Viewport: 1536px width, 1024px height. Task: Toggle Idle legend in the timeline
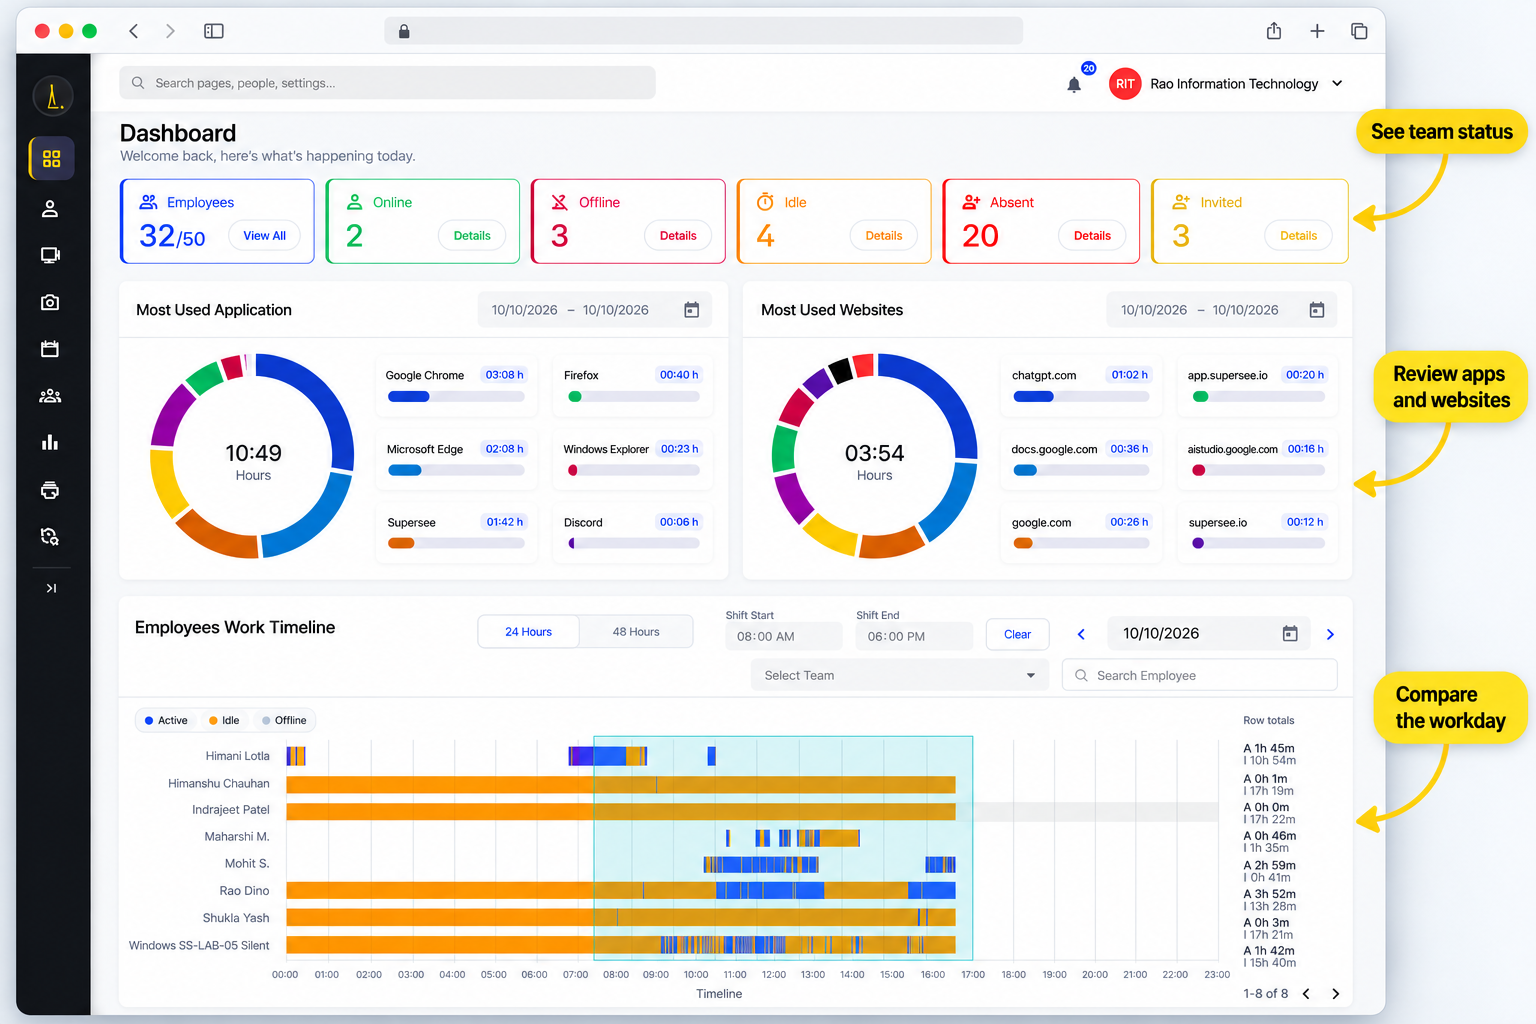point(224,720)
